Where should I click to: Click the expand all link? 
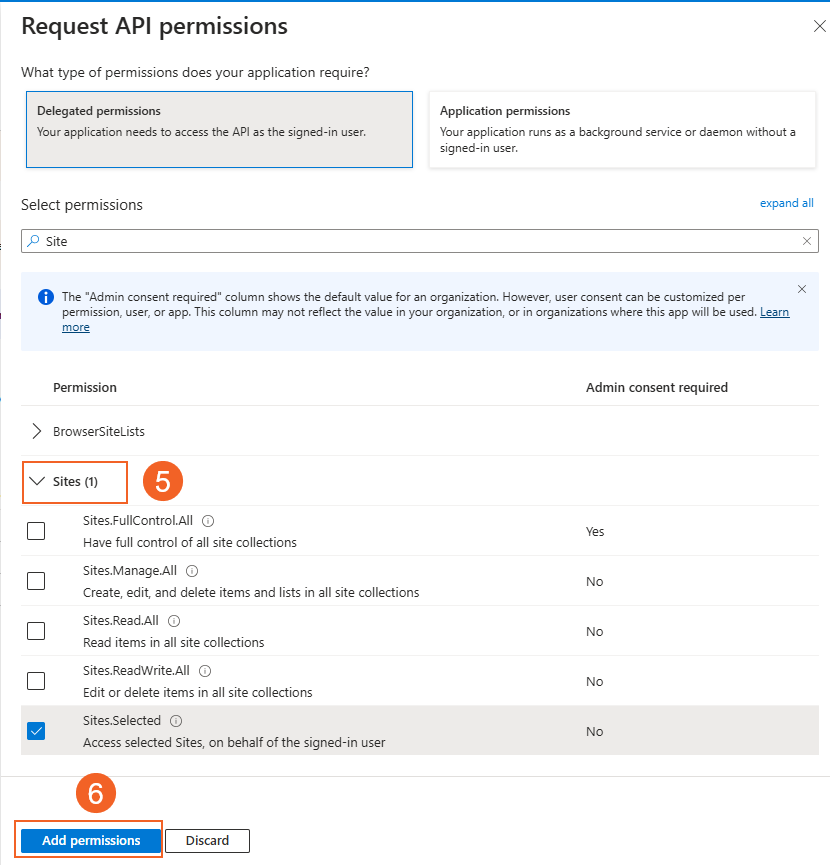pyautogui.click(x=786, y=203)
